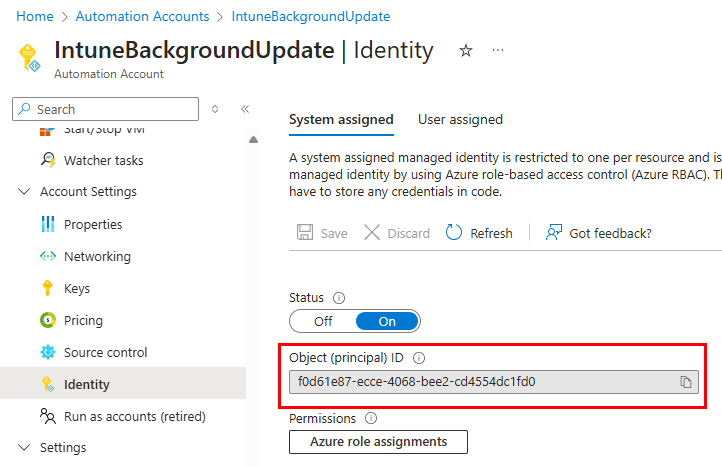Expand the Settings section

(24, 447)
